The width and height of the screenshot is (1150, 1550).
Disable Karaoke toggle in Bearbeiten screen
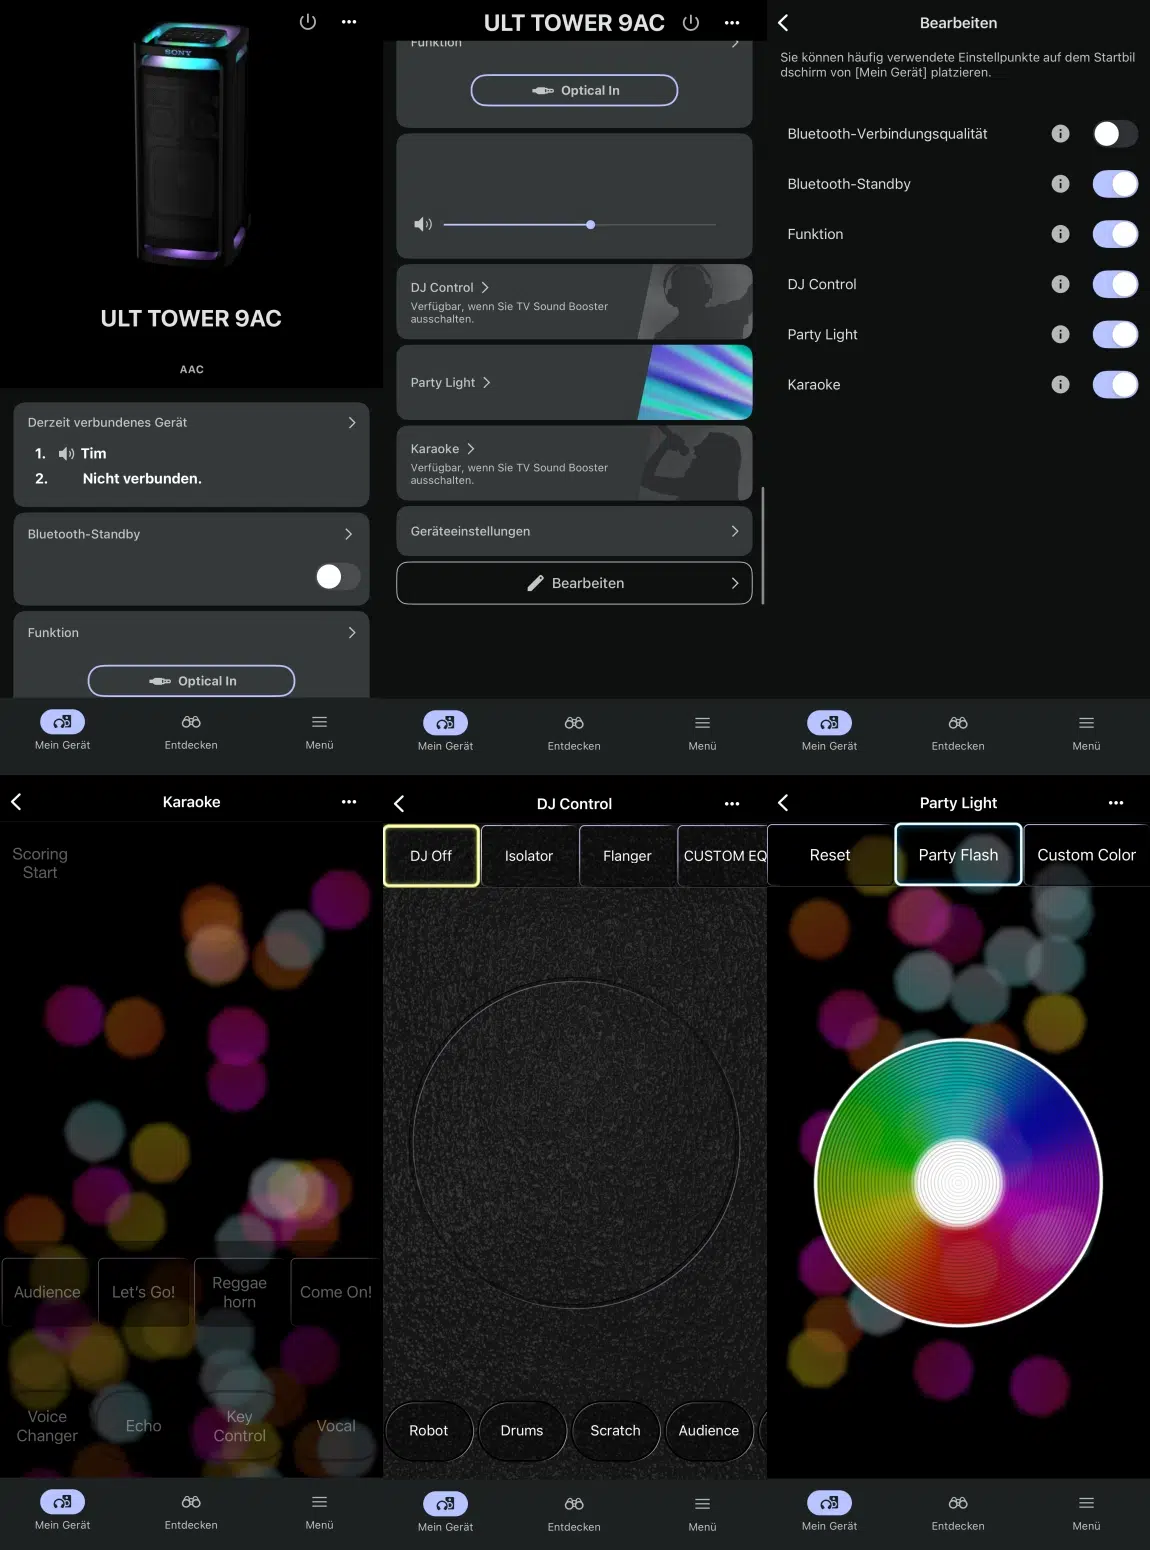coord(1115,384)
